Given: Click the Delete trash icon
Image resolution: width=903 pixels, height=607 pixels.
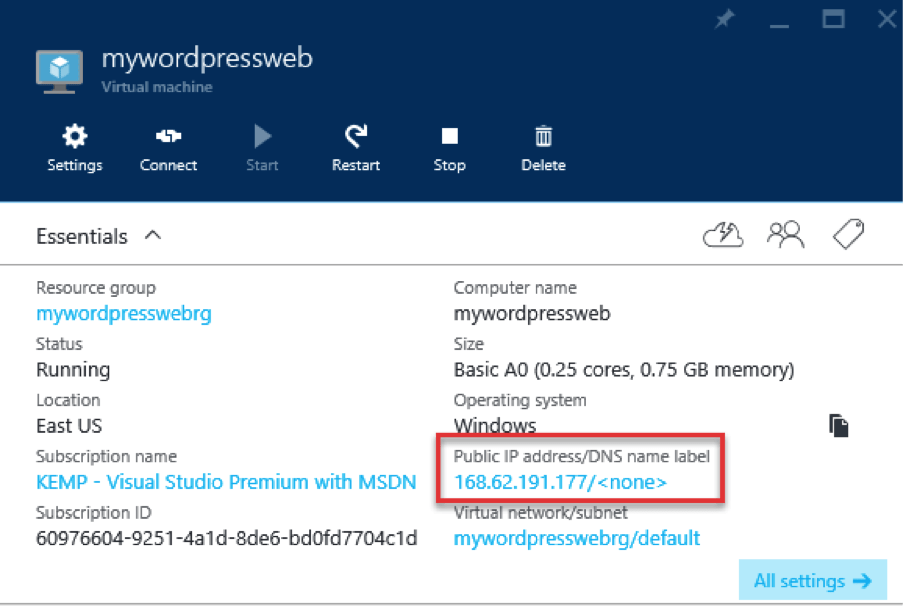Looking at the screenshot, I should point(543,137).
